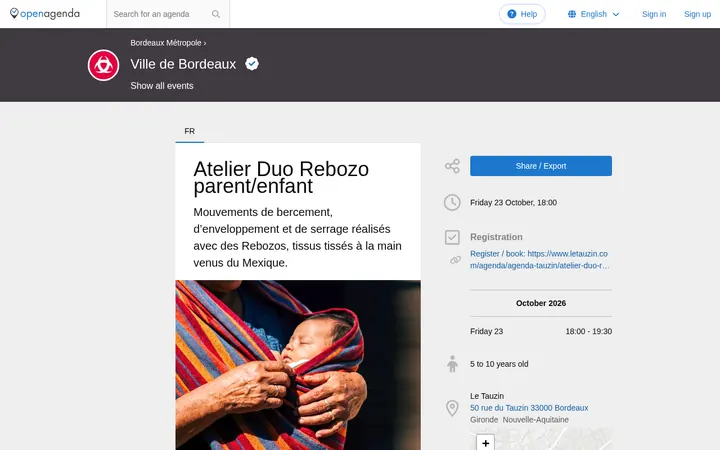
Task: Click the map pin location icon
Action: (x=452, y=408)
